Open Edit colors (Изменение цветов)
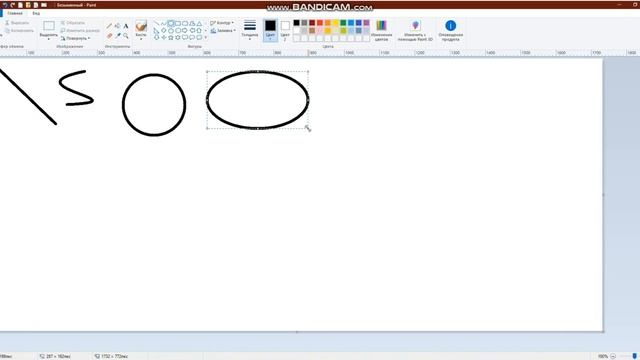The image size is (640, 360). [381, 30]
